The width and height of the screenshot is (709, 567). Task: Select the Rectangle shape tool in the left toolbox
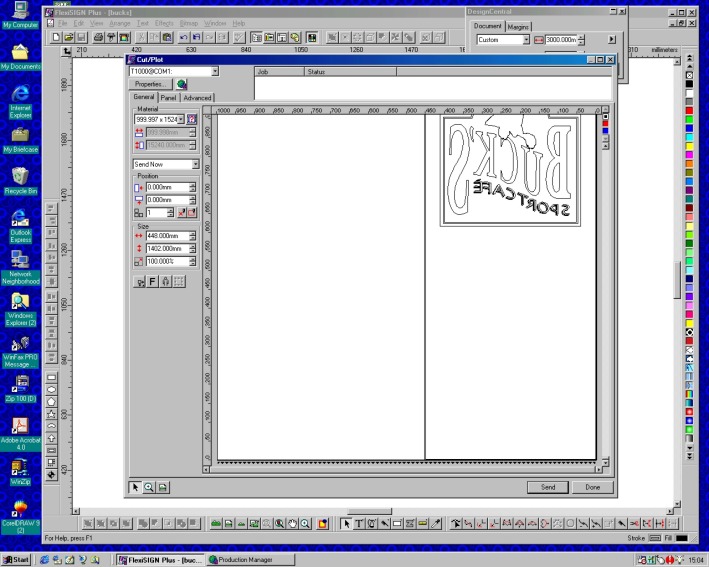tap(52, 377)
